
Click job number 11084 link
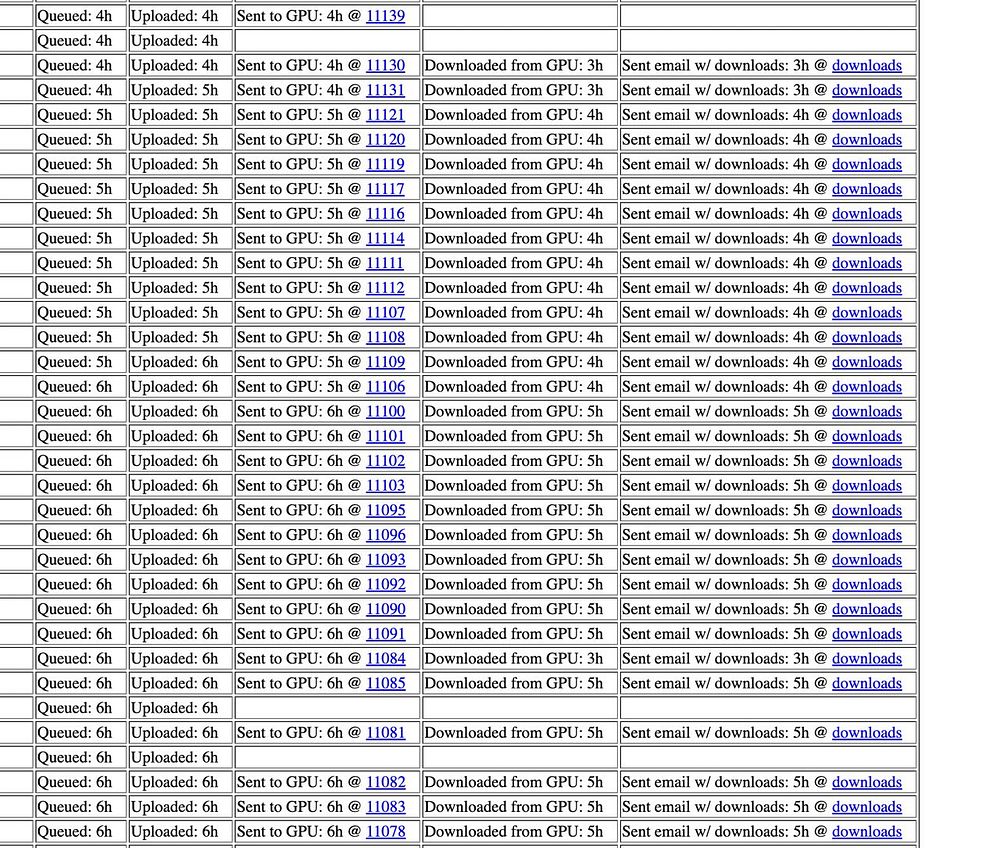385,659
